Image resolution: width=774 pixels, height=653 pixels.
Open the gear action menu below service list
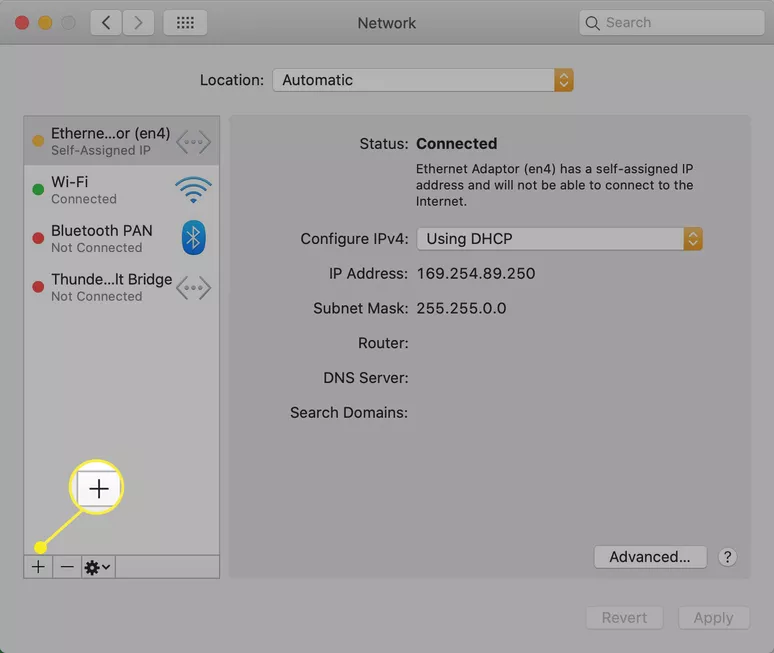tap(98, 567)
